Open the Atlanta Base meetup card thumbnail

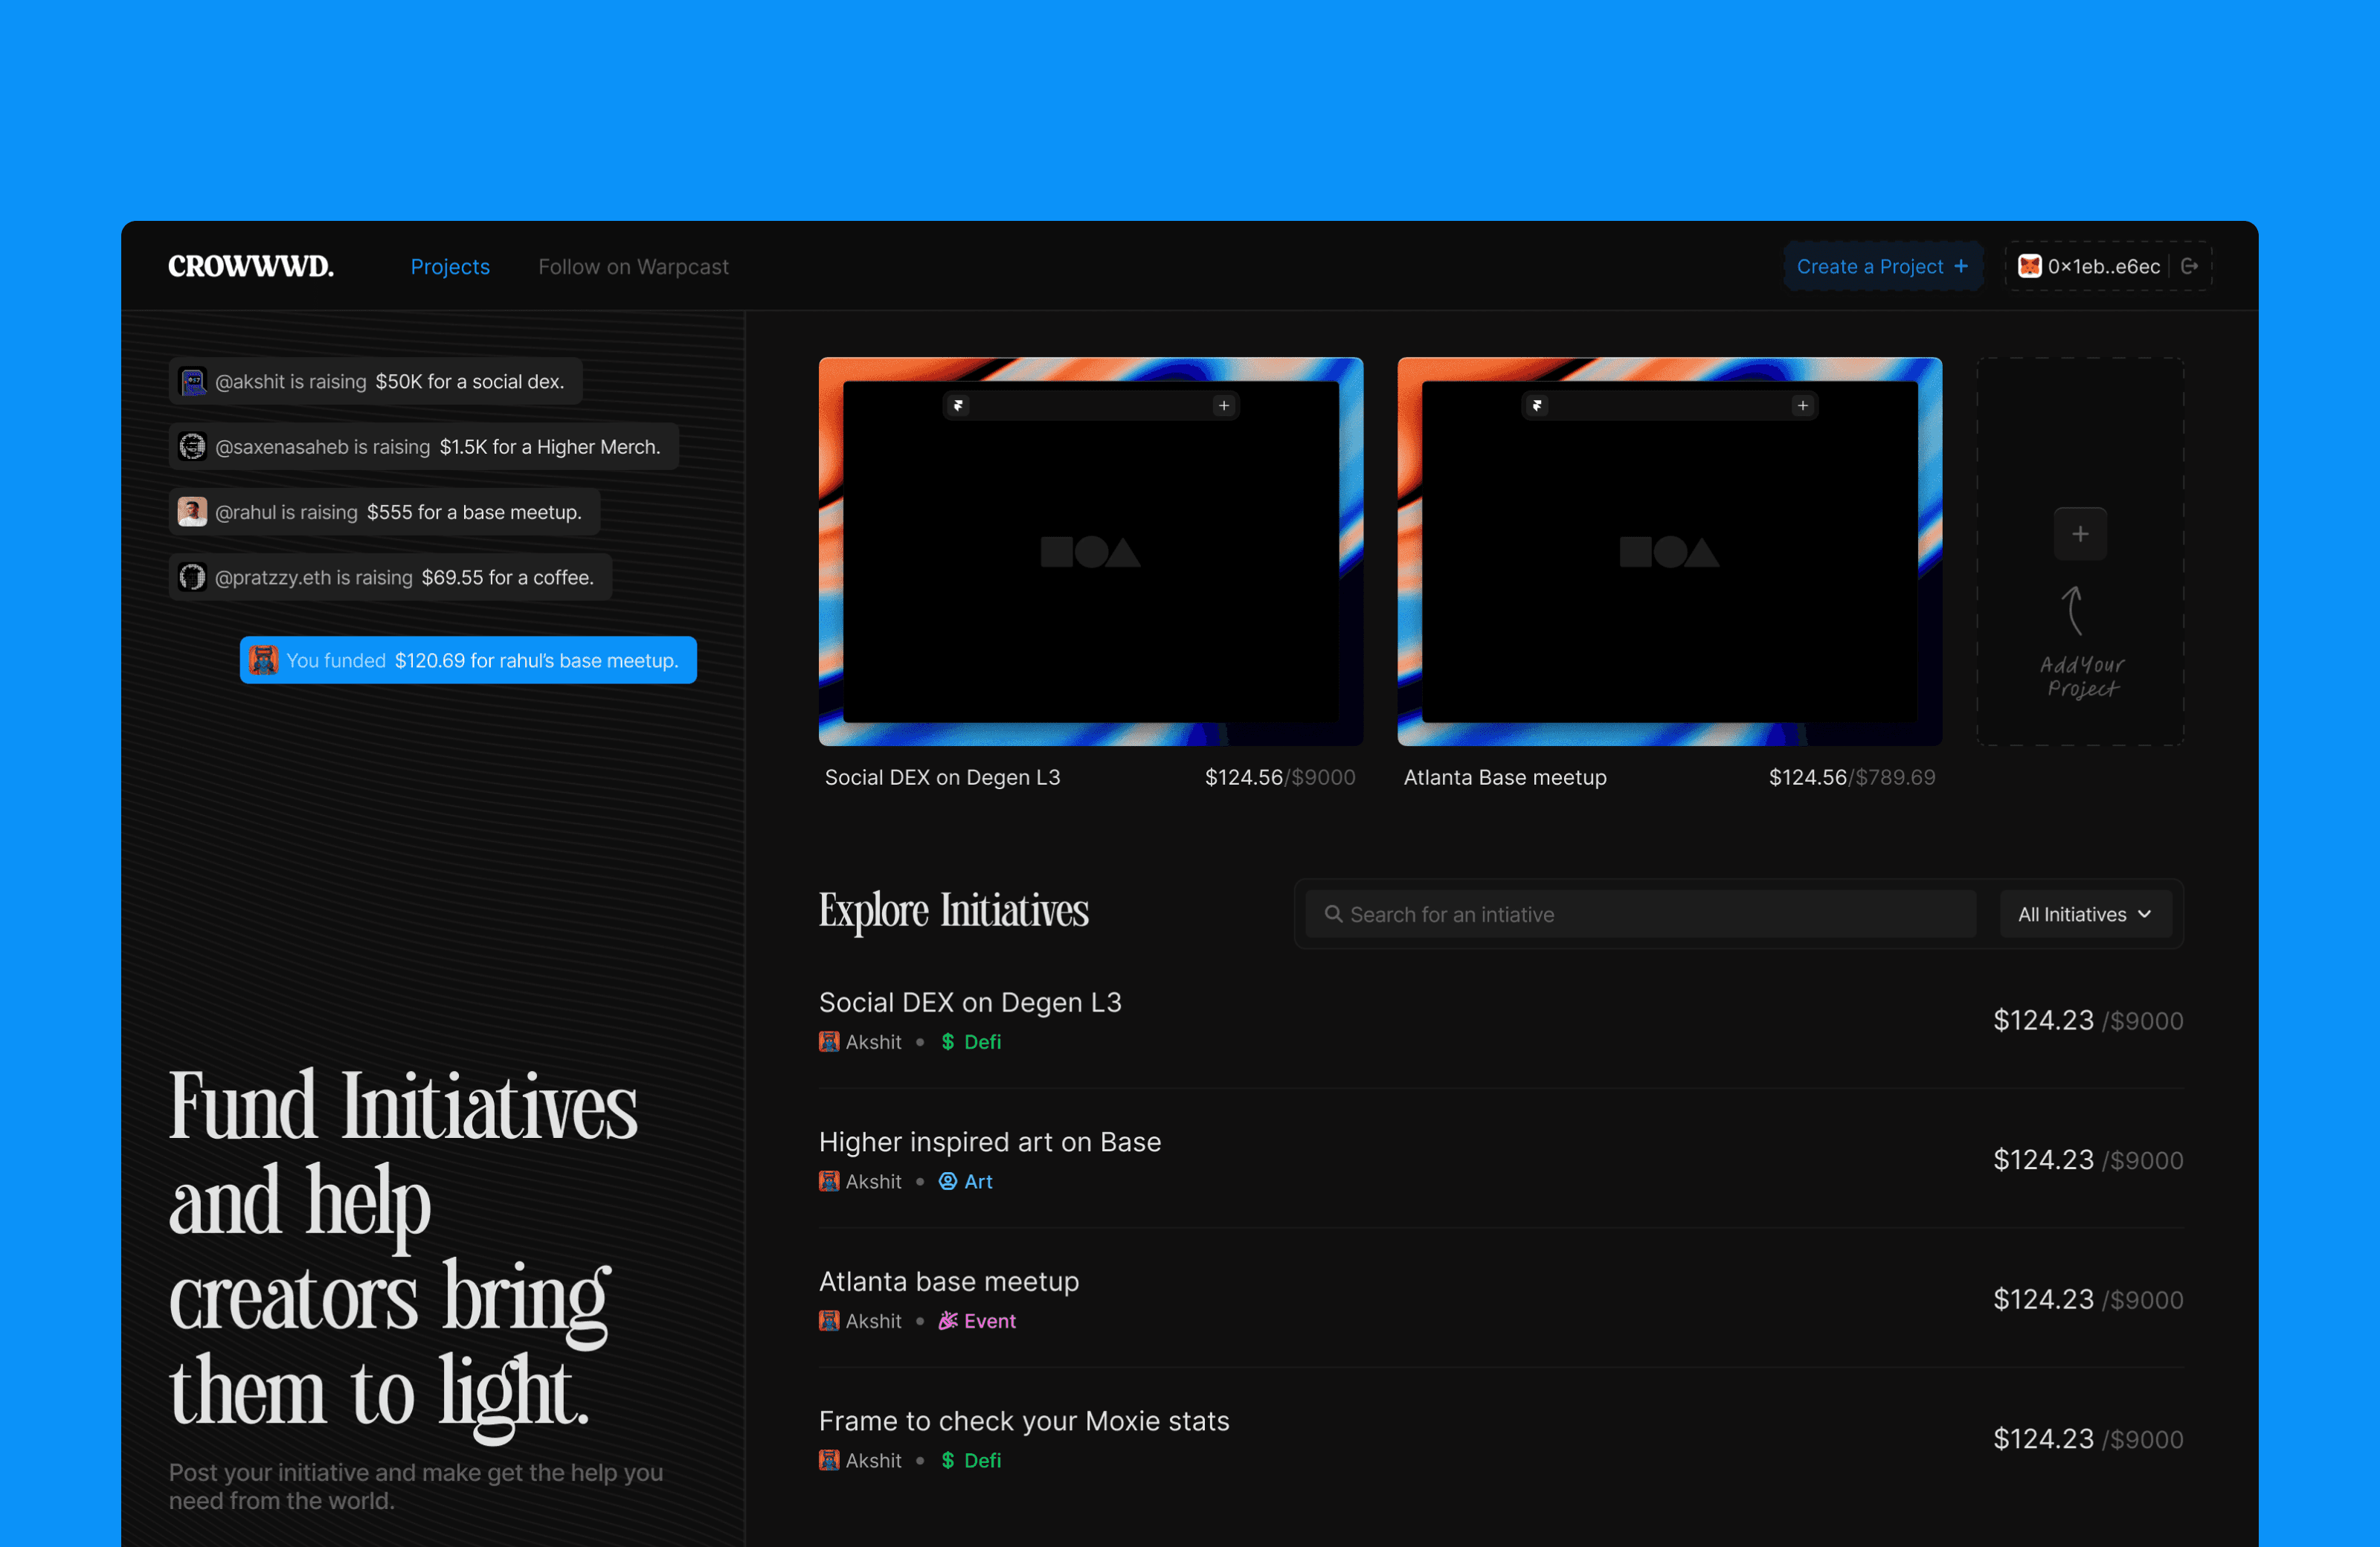[x=1670, y=551]
